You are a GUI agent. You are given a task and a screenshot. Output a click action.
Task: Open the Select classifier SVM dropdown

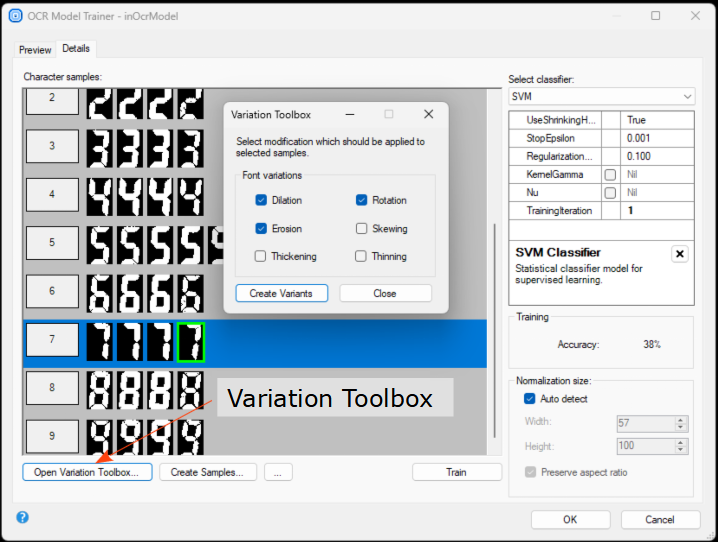(601, 96)
